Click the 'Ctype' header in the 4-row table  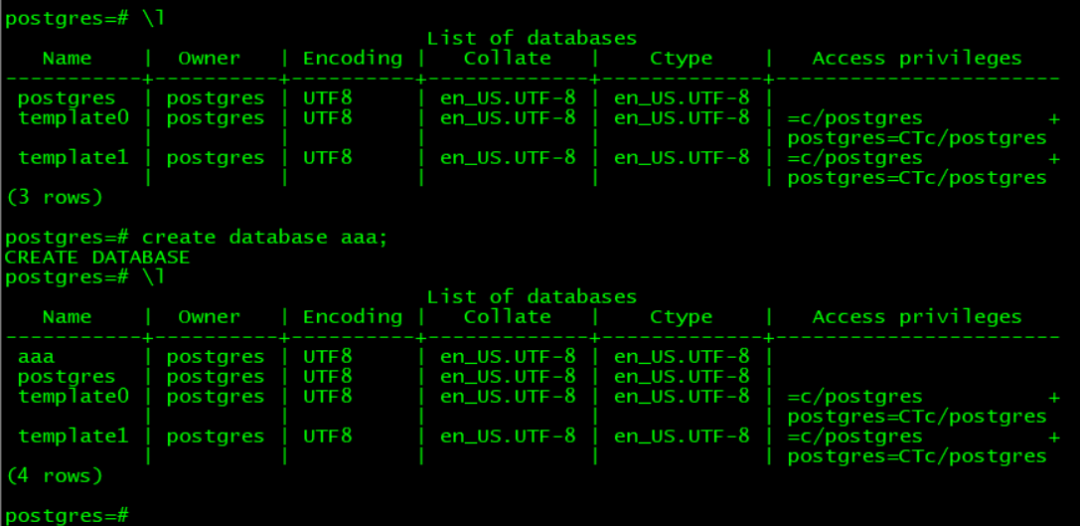[x=681, y=317]
